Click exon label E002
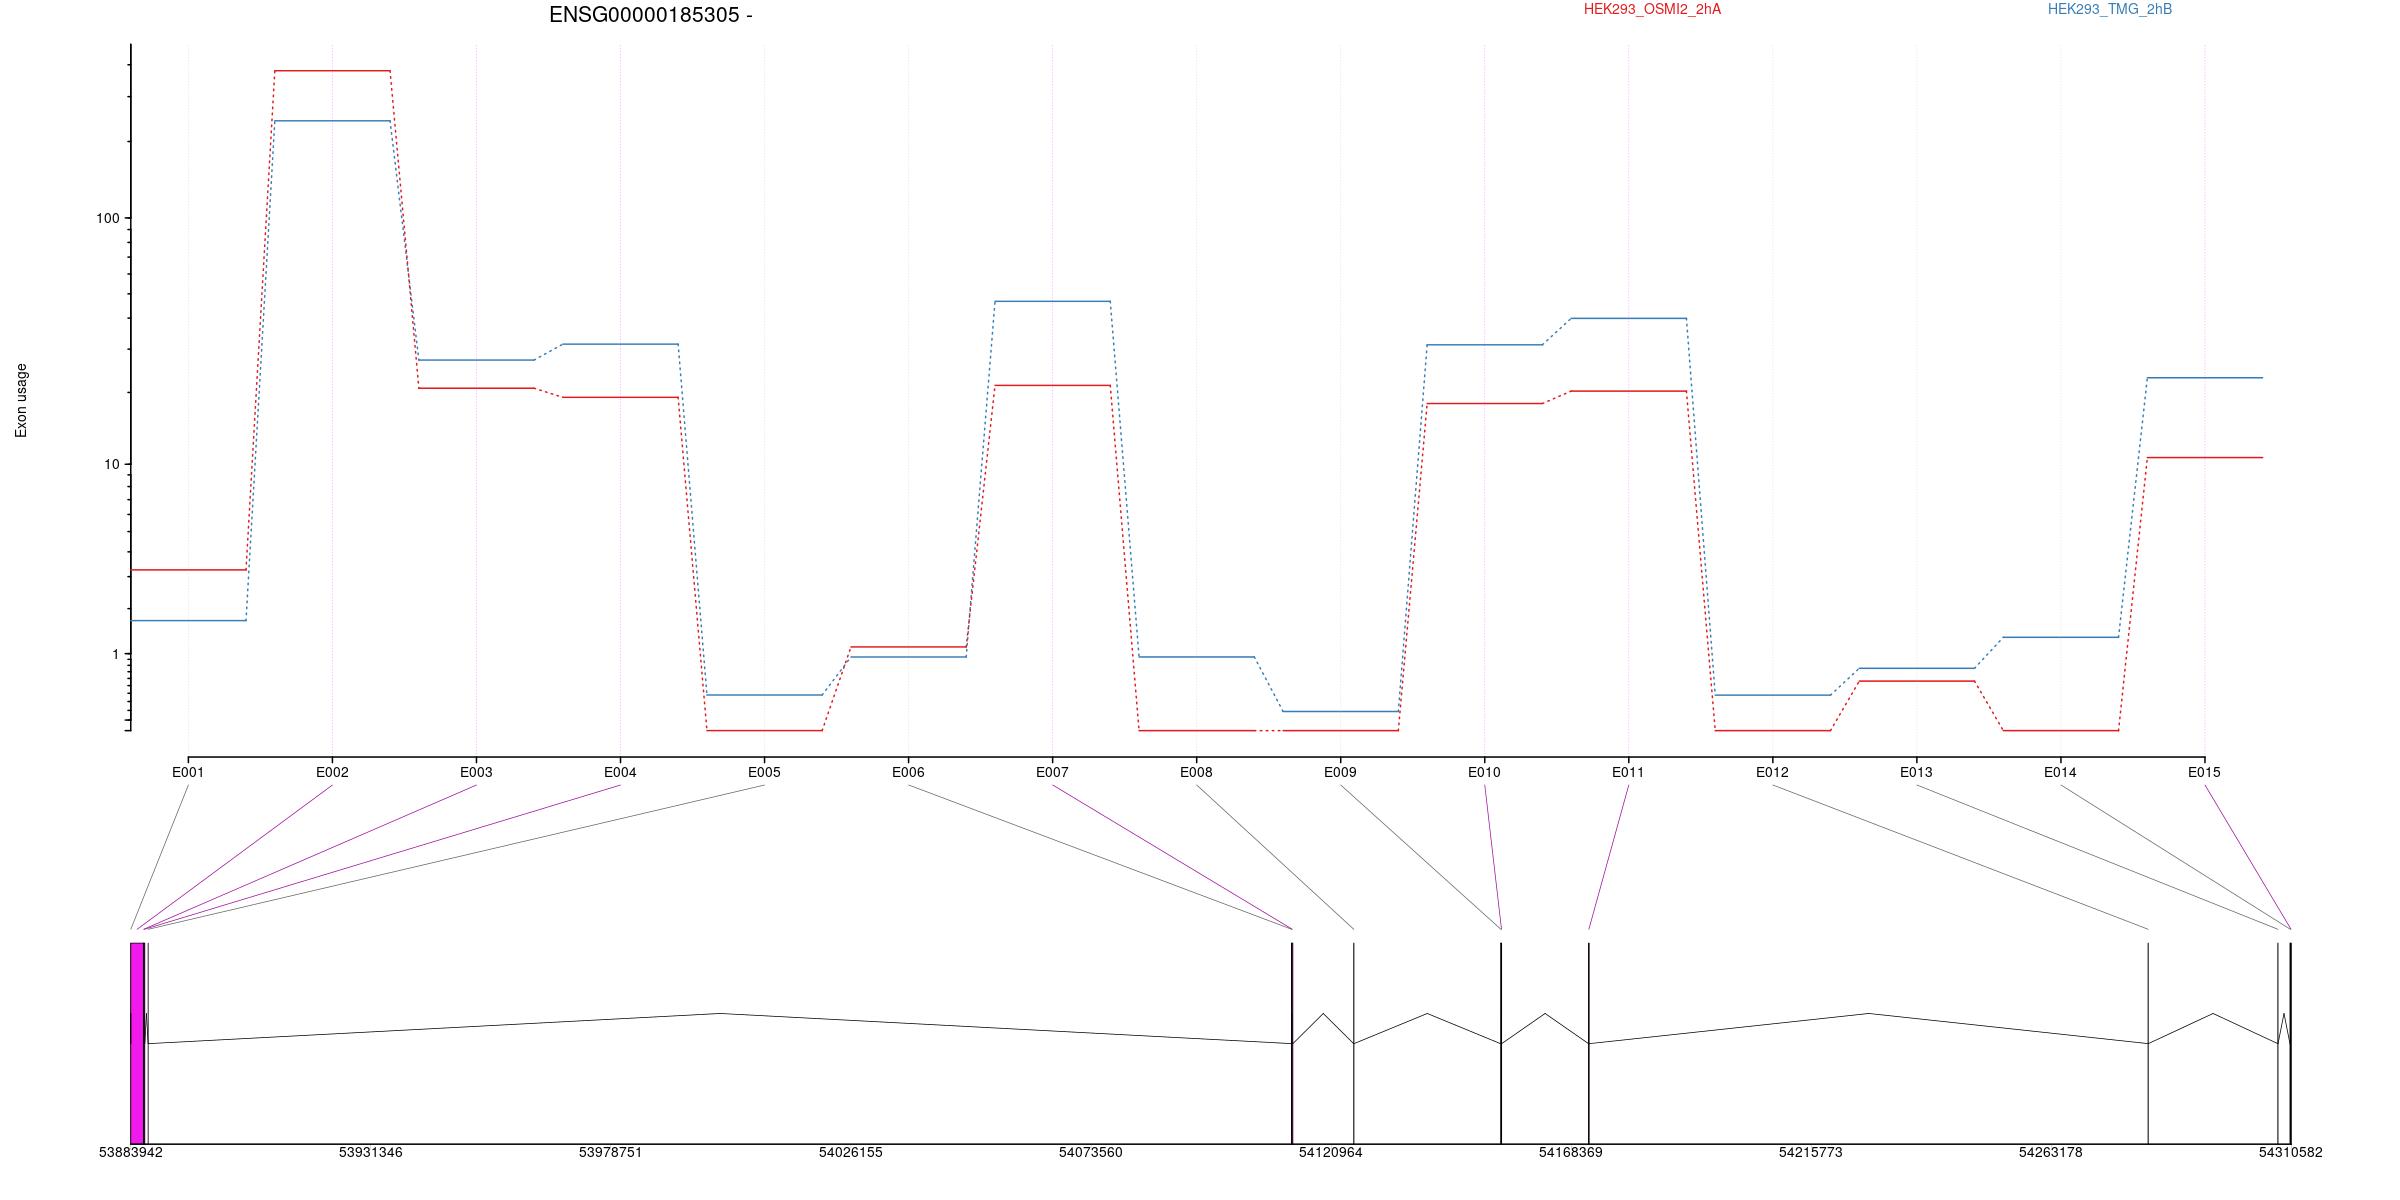Viewport: 2400px width, 1200px height. [332, 772]
